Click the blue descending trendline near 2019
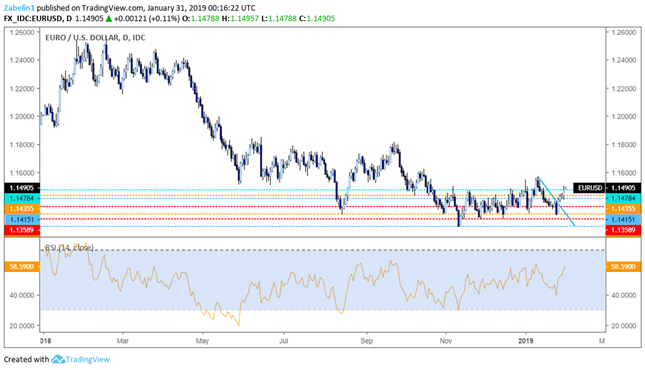 (556, 202)
